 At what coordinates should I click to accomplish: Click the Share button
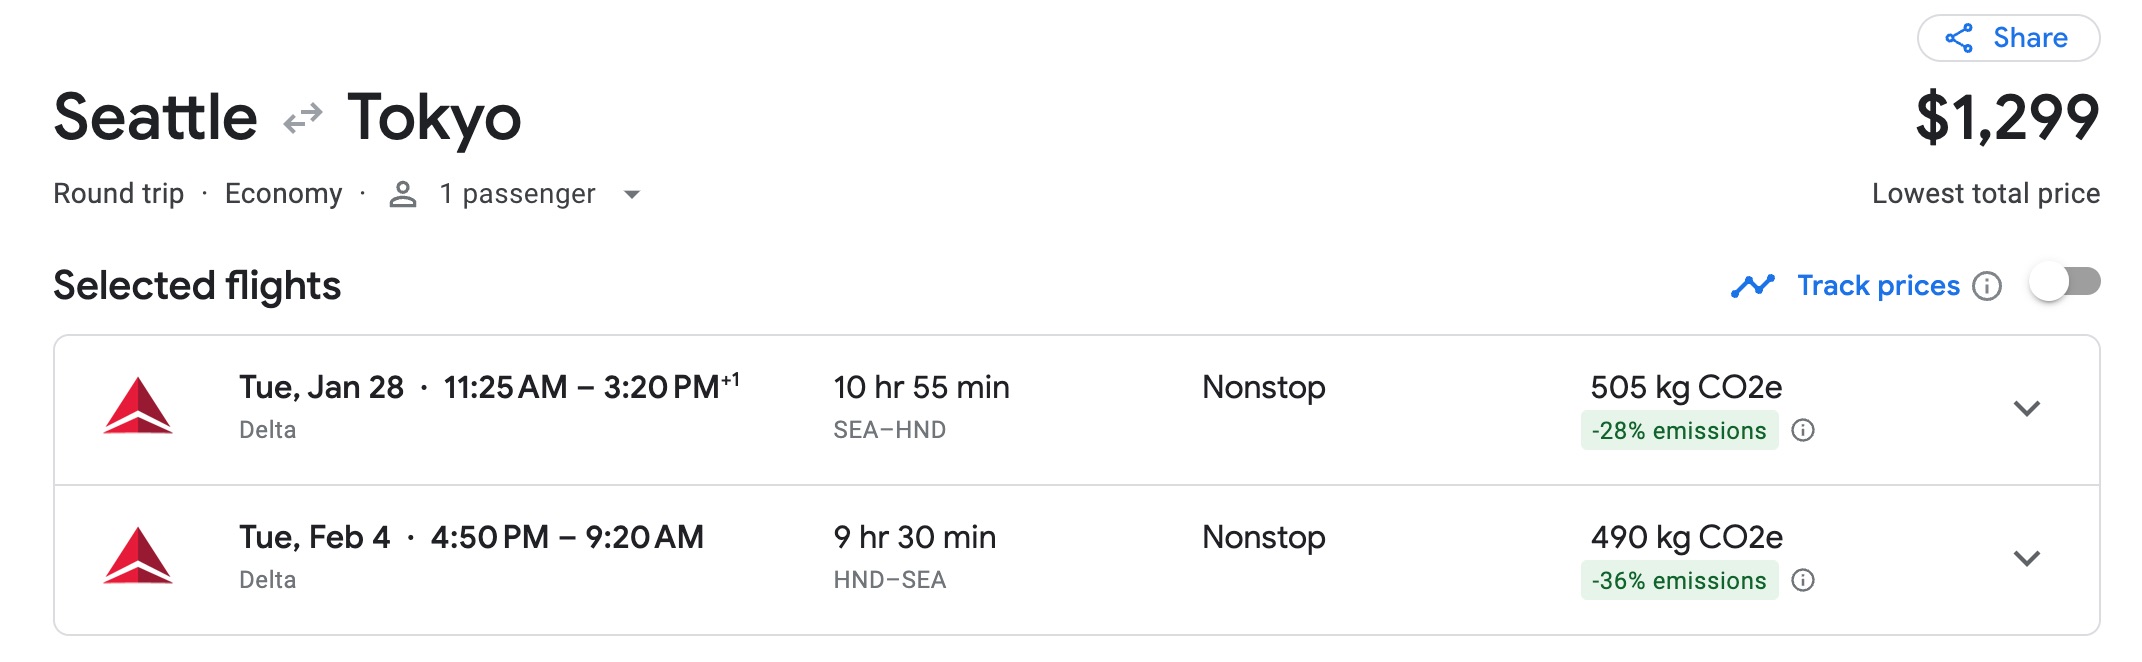coord(2011,37)
